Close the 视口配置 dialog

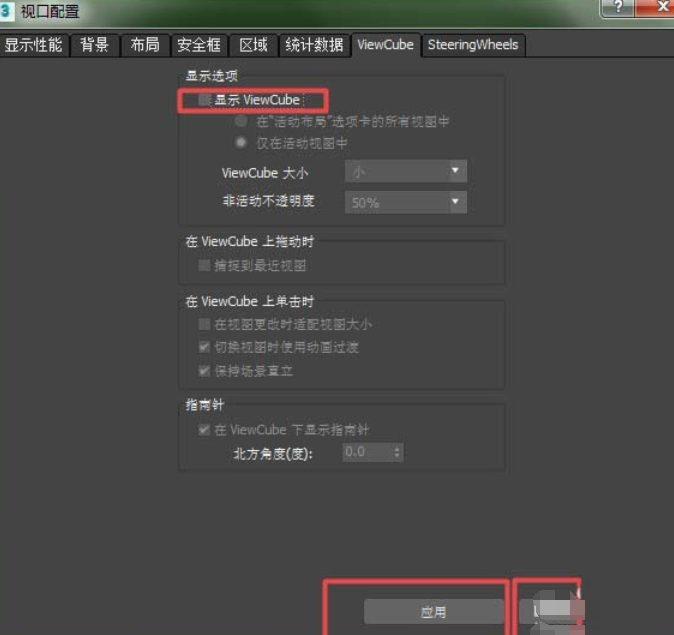coord(657,8)
